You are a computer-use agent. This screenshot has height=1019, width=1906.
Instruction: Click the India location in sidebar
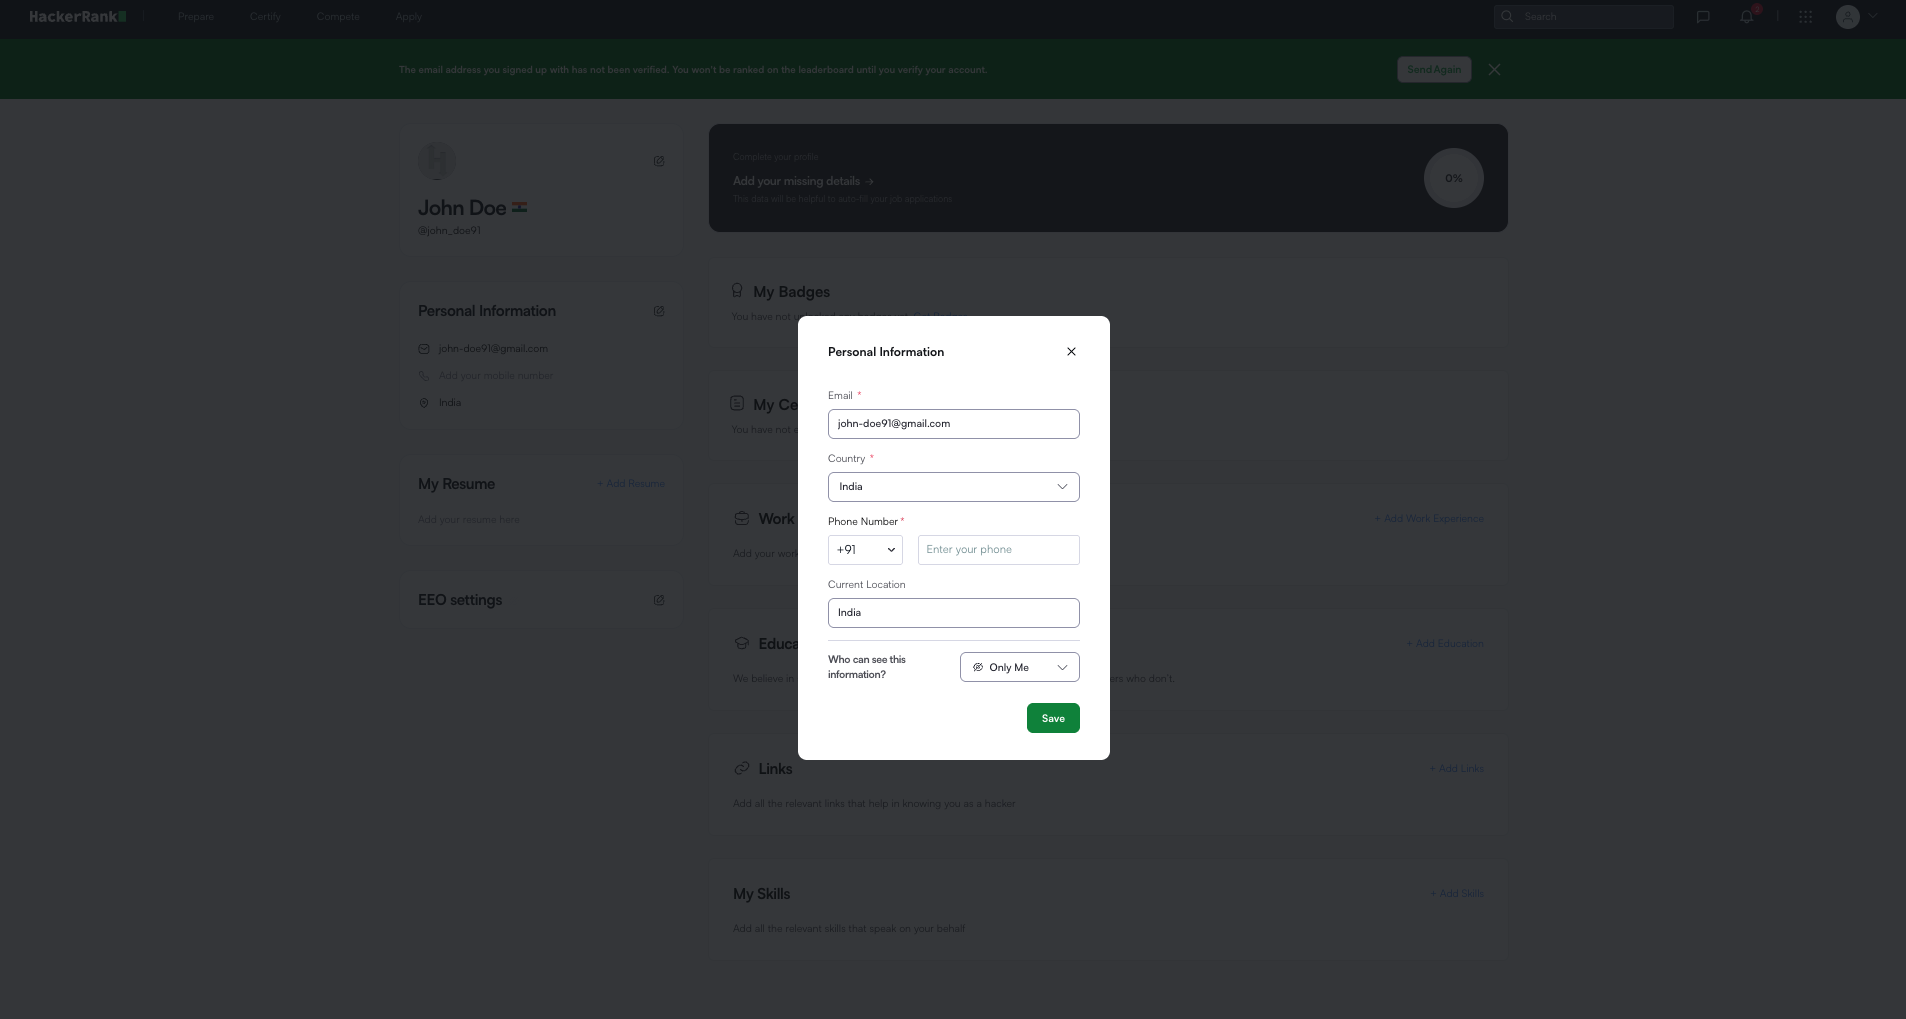pos(450,403)
